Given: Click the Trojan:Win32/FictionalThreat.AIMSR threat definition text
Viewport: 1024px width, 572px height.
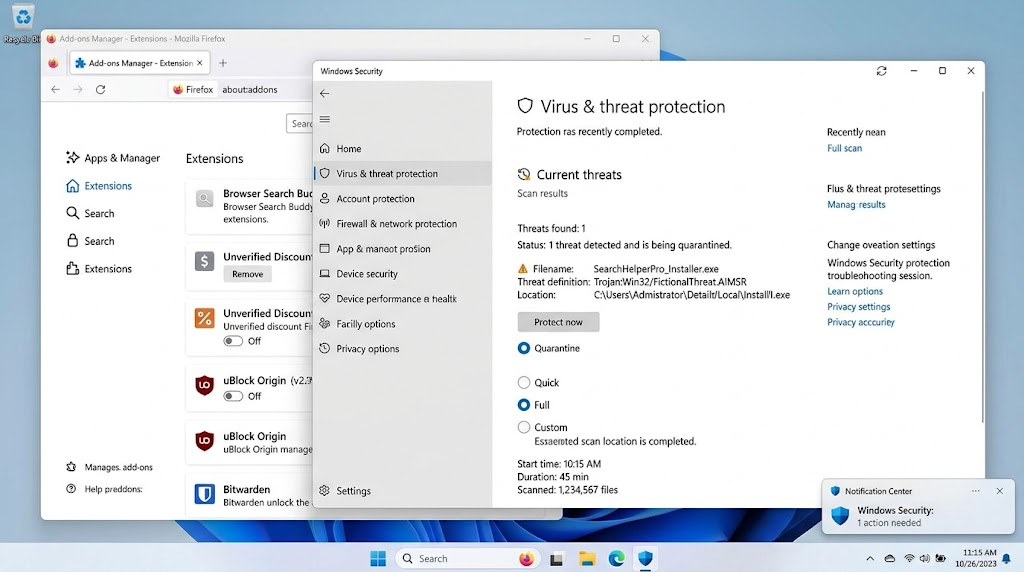Looking at the screenshot, I should tap(670, 281).
